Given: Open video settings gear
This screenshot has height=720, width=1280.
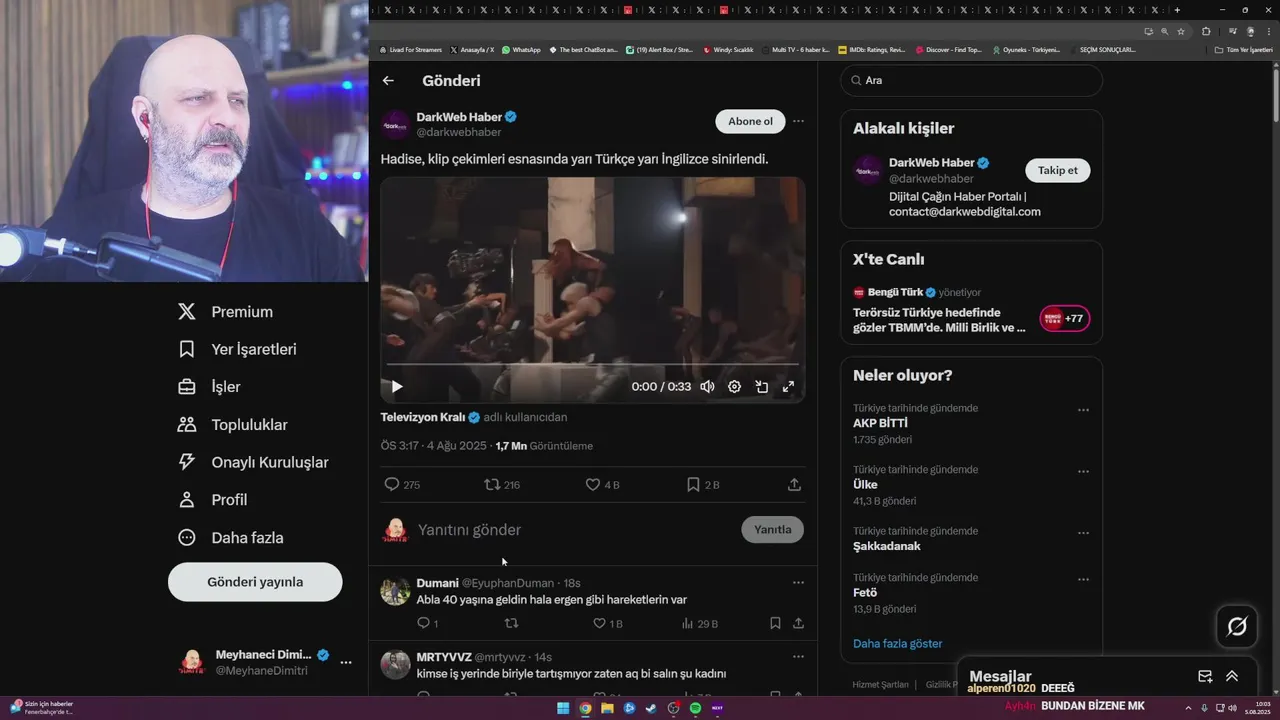Looking at the screenshot, I should (x=734, y=386).
